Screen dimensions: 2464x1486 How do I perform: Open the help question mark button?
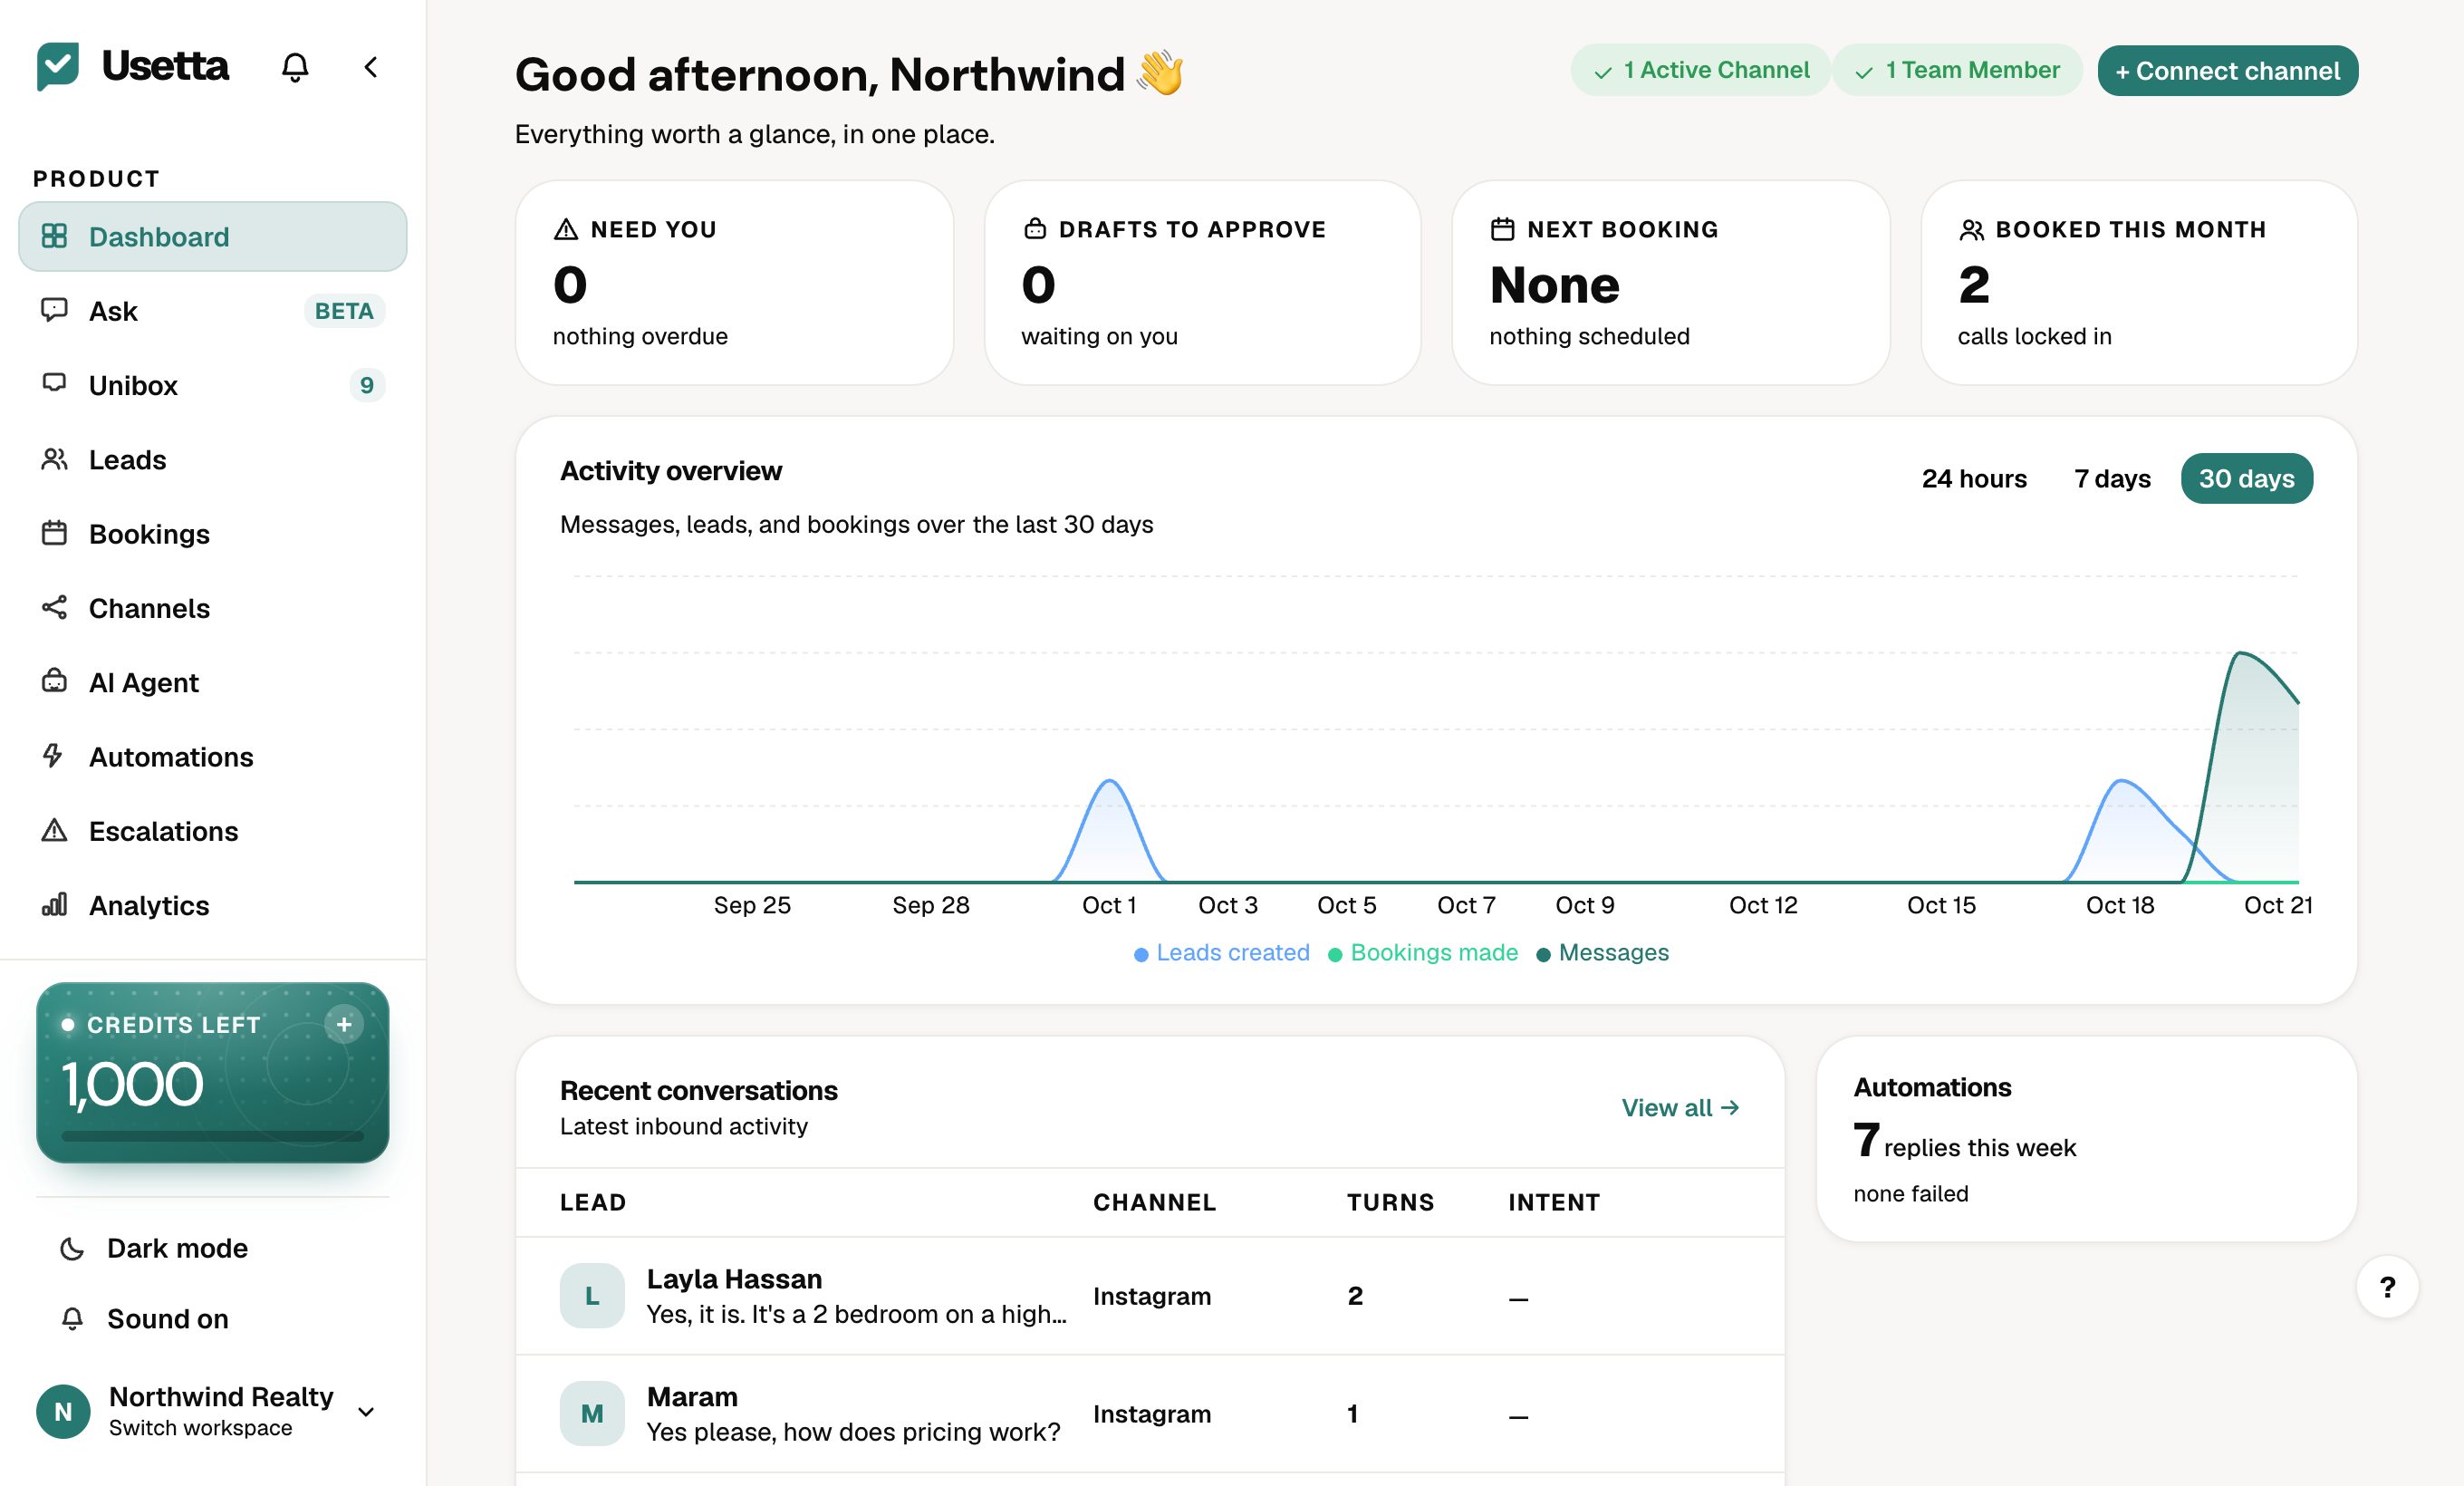2387,1287
